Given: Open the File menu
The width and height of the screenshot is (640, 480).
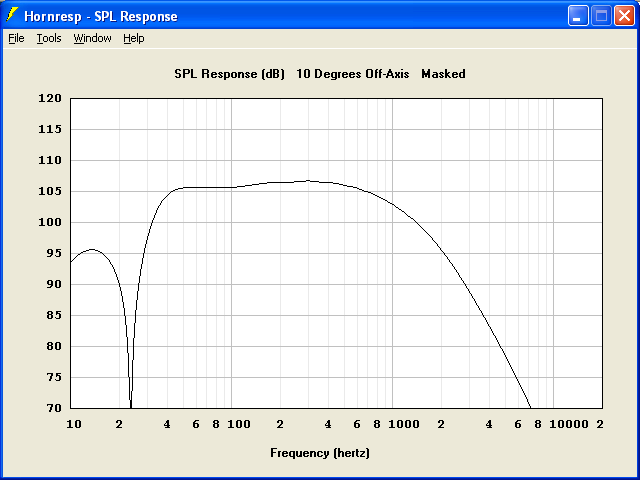Looking at the screenshot, I should point(16,38).
